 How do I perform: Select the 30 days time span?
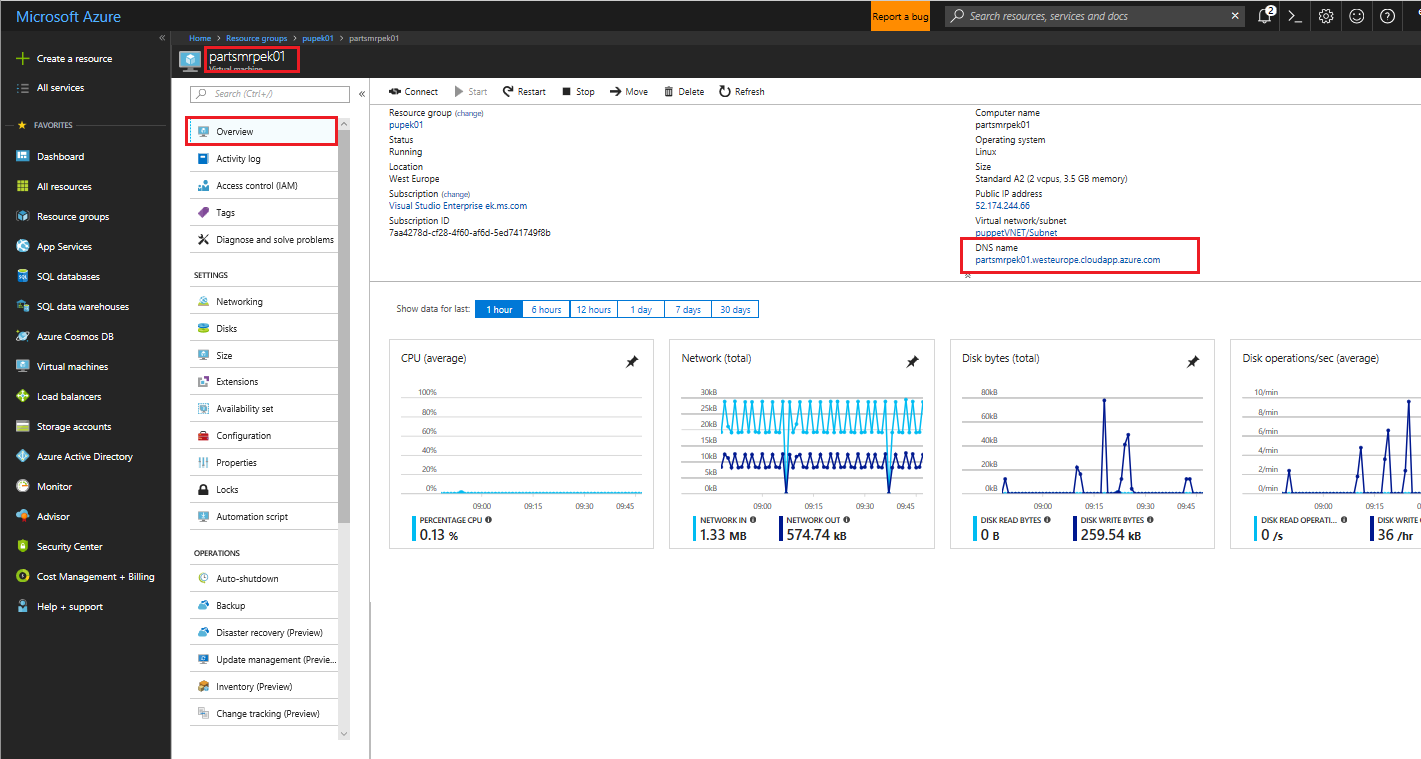click(735, 309)
